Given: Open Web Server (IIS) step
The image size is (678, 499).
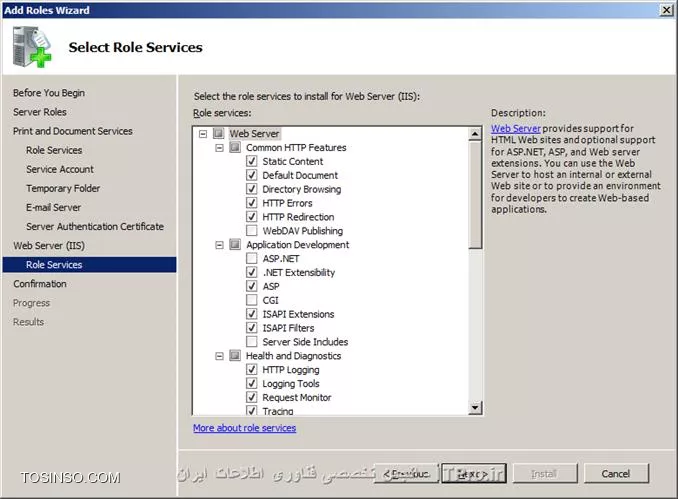Looking at the screenshot, I should pyautogui.click(x=49, y=246).
